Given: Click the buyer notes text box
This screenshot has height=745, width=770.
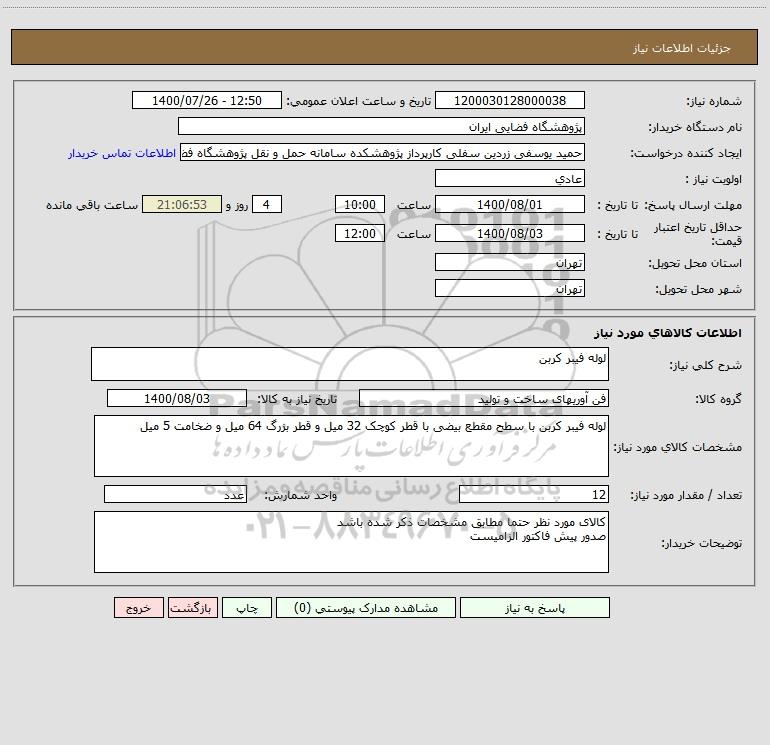Looking at the screenshot, I should coord(351,542).
